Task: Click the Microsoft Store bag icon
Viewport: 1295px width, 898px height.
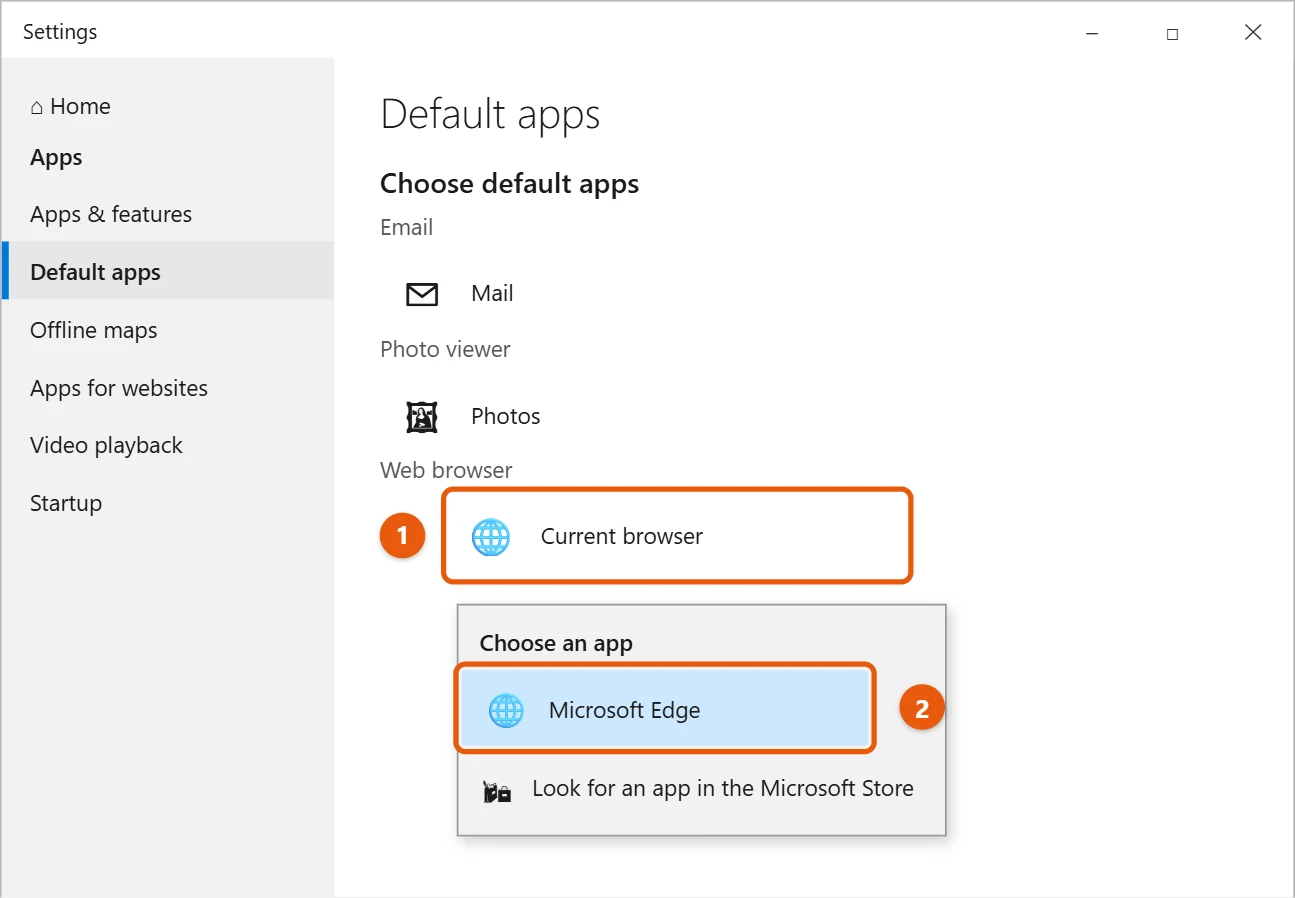Action: pos(497,792)
